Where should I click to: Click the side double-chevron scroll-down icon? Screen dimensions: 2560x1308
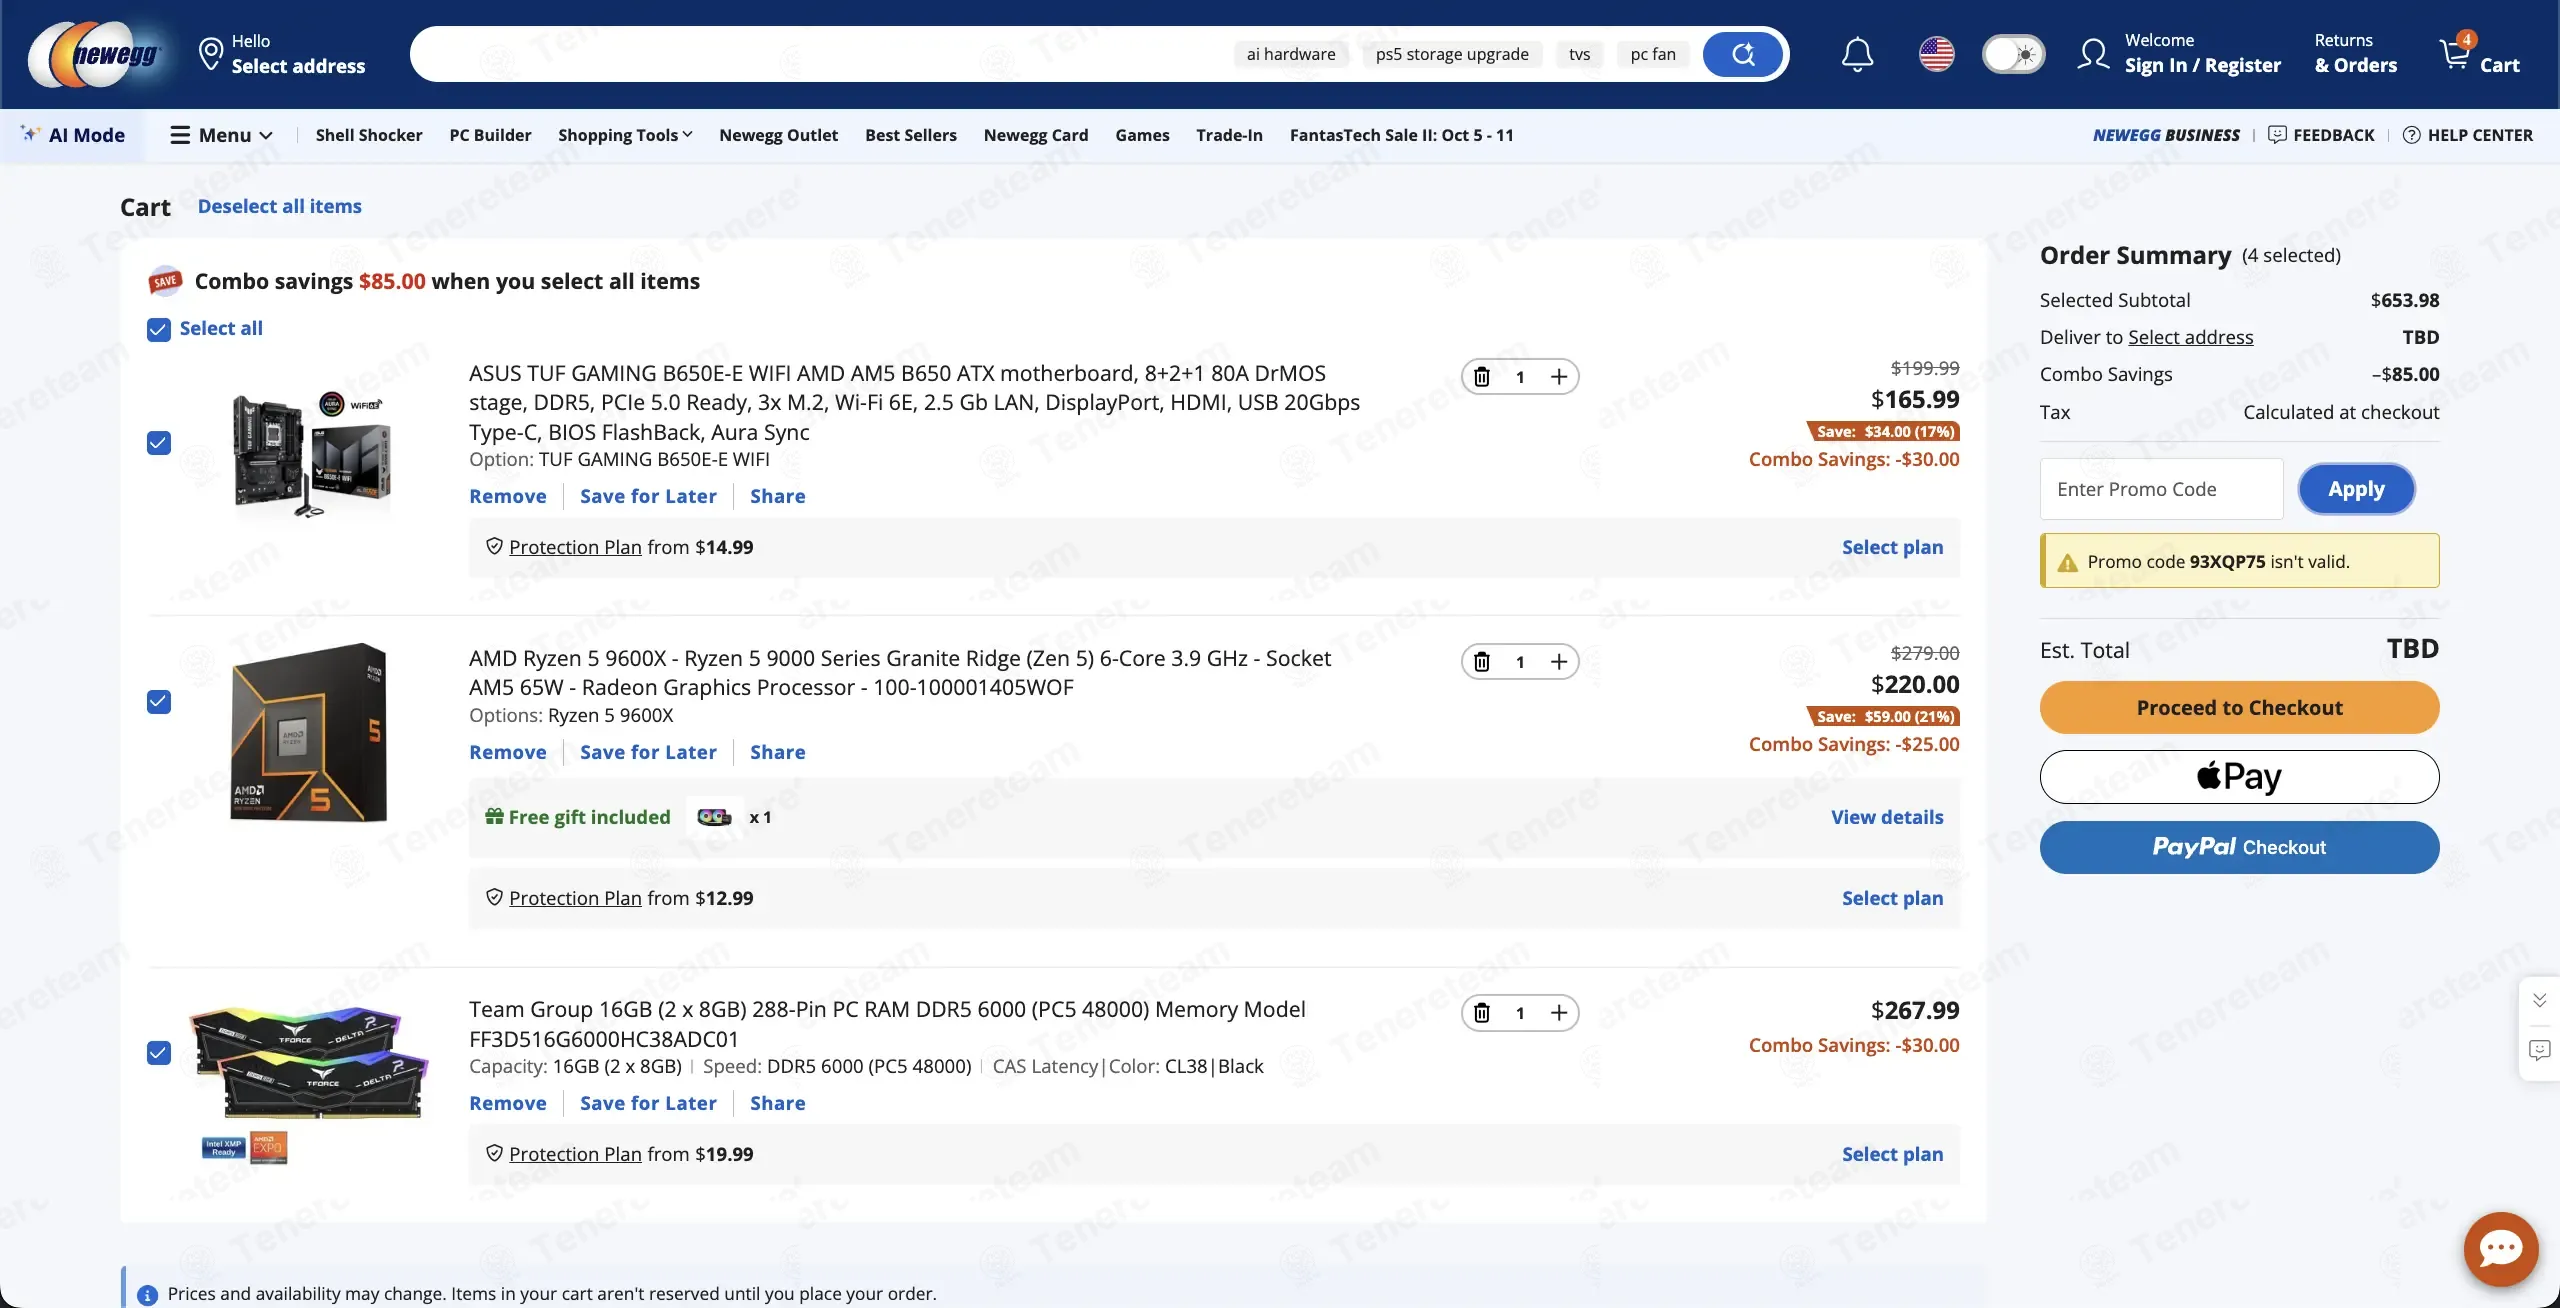2539,1000
